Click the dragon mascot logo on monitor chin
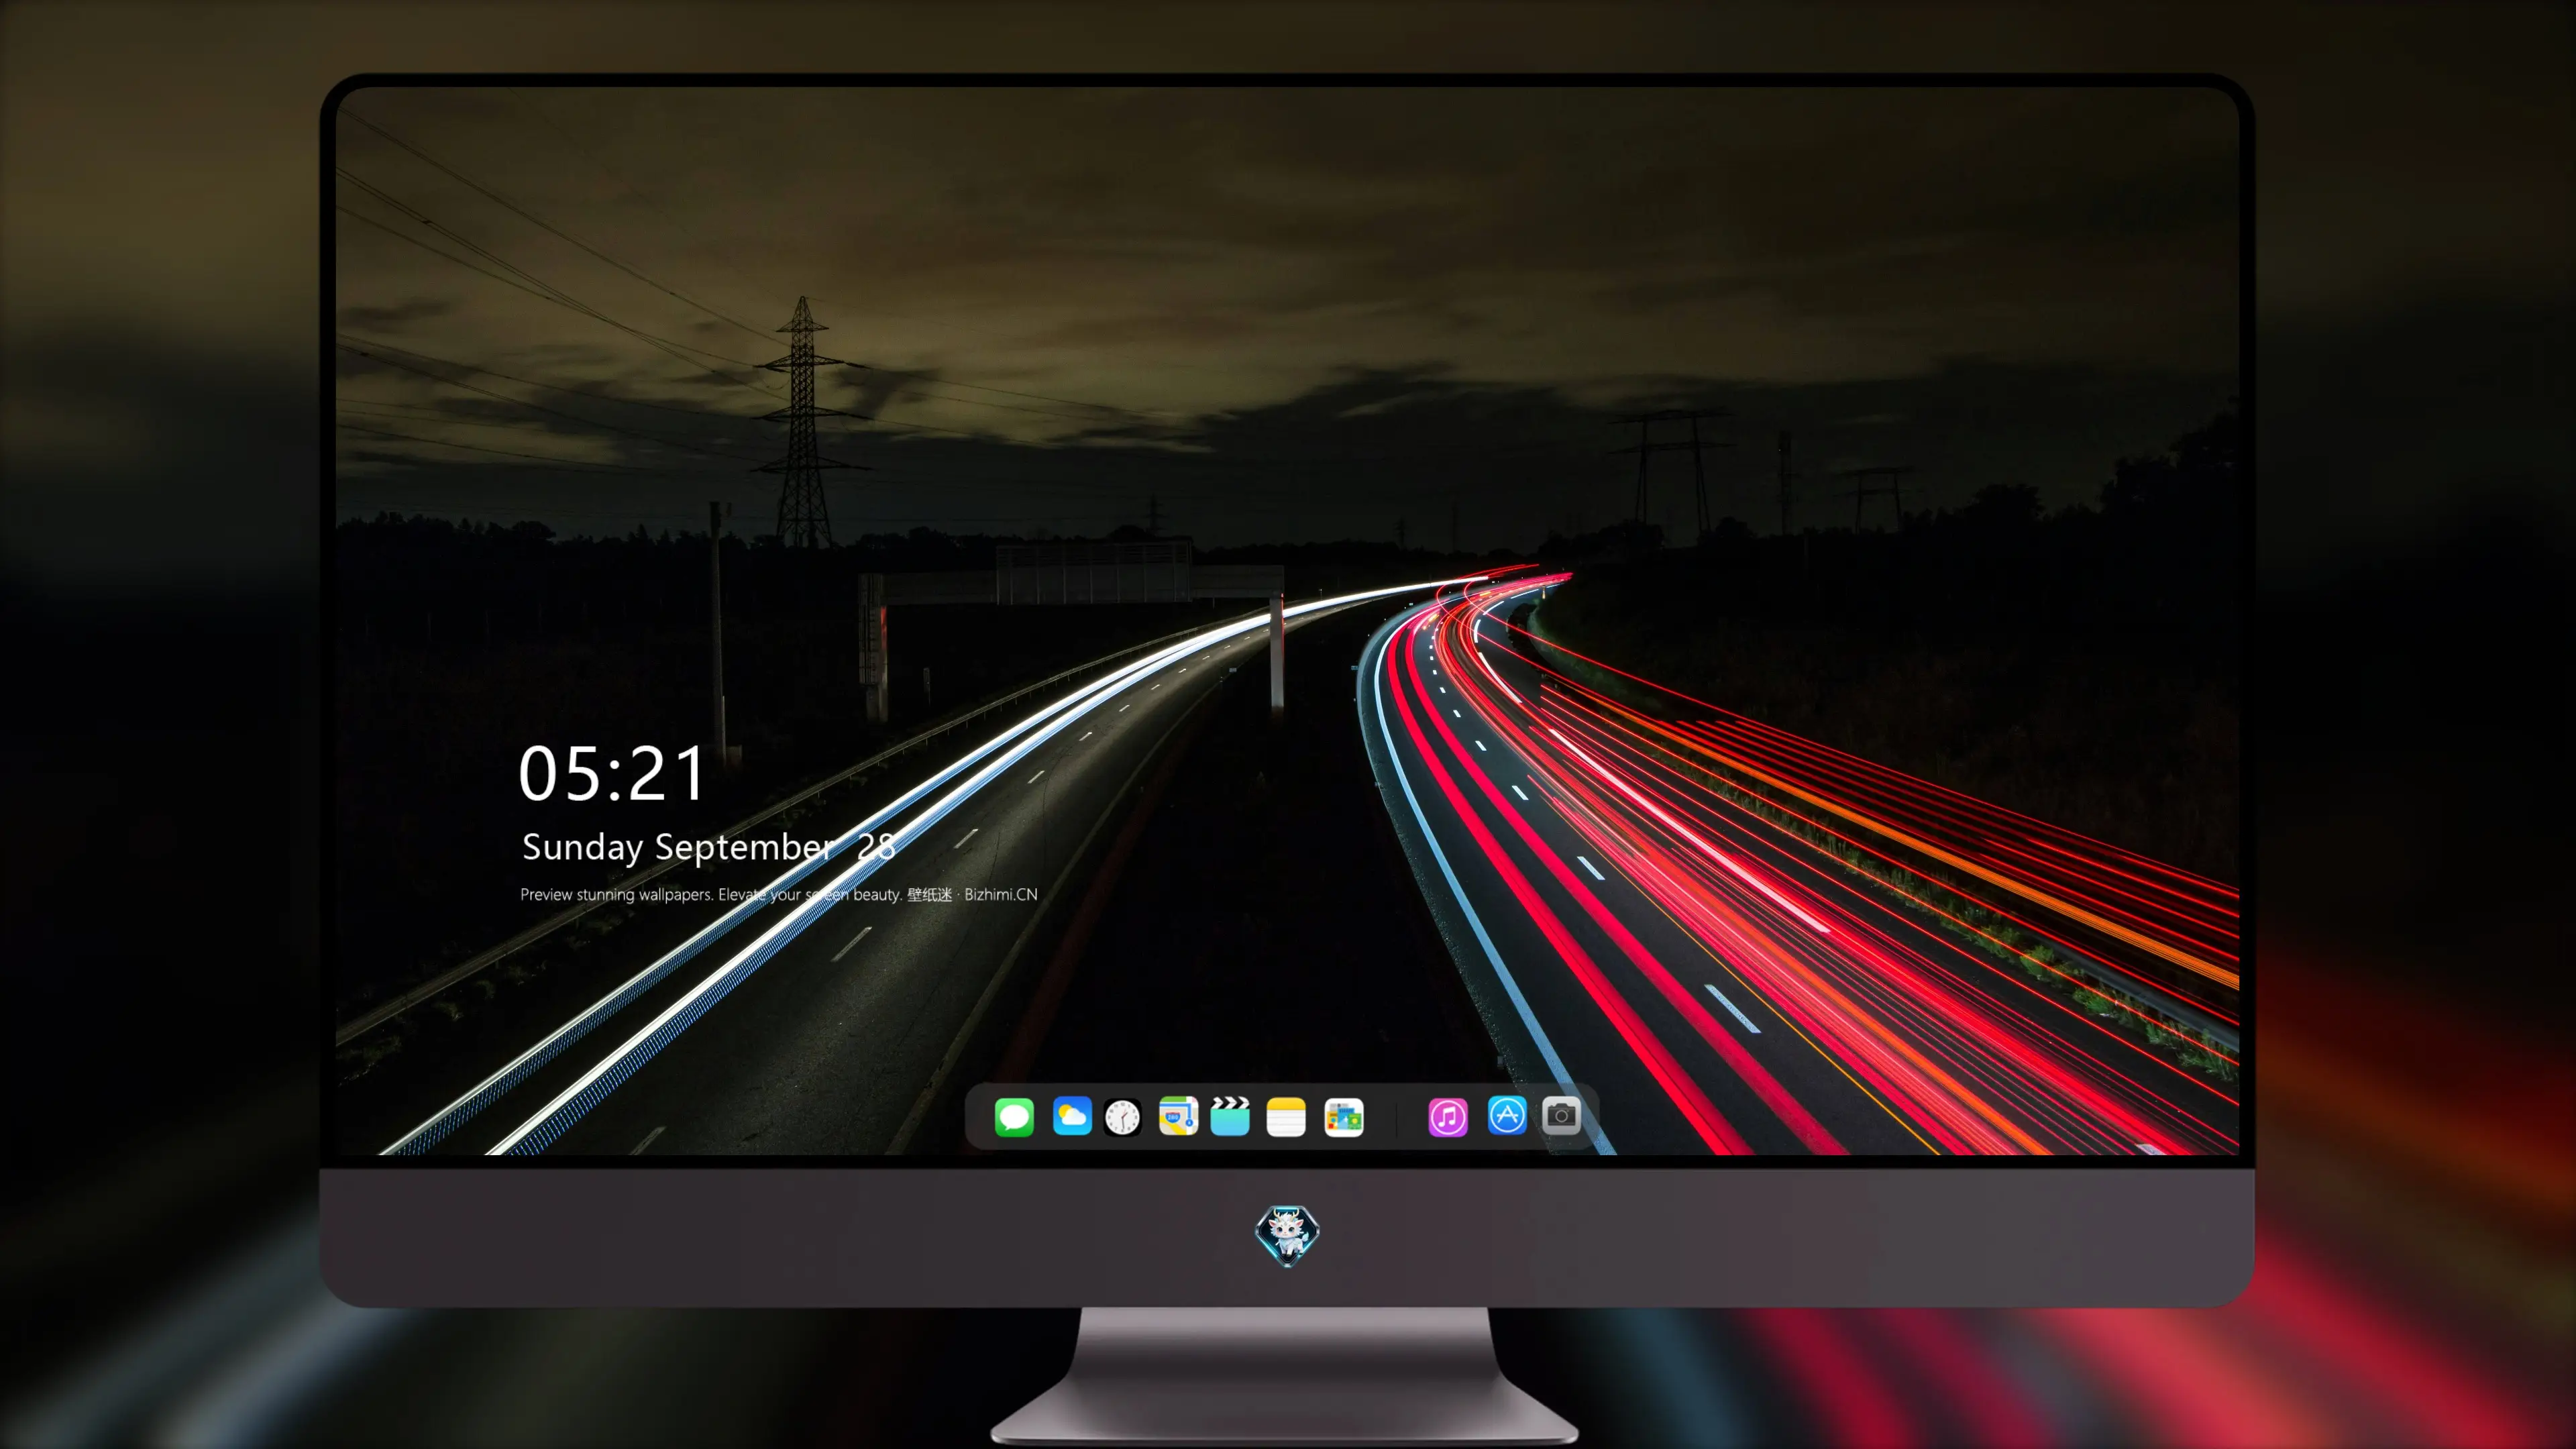The image size is (2576, 1449). pos(1287,1235)
